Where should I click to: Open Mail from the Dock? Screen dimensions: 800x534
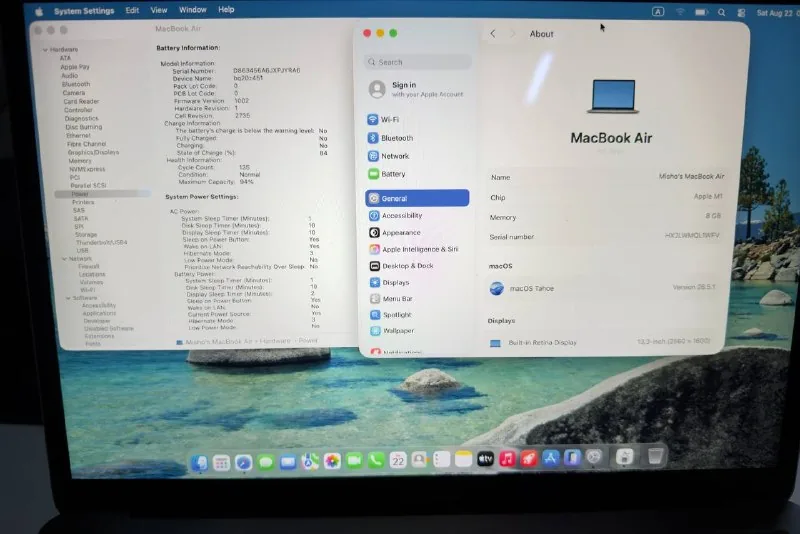[x=288, y=462]
